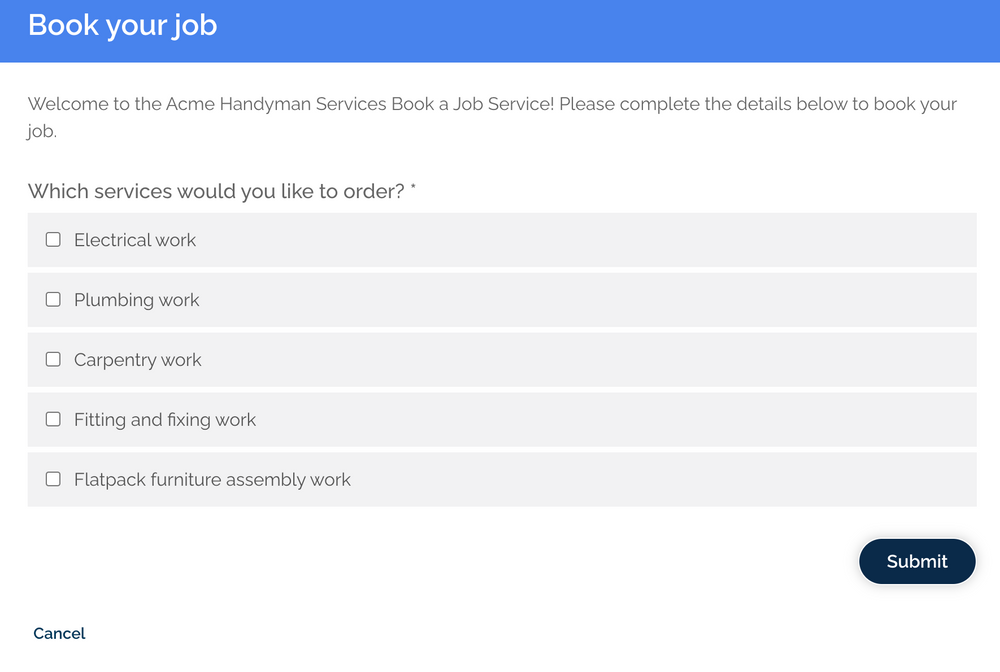The image size is (1000, 672).
Task: Click the "Fitting and fixing work" label
Action: pos(165,420)
